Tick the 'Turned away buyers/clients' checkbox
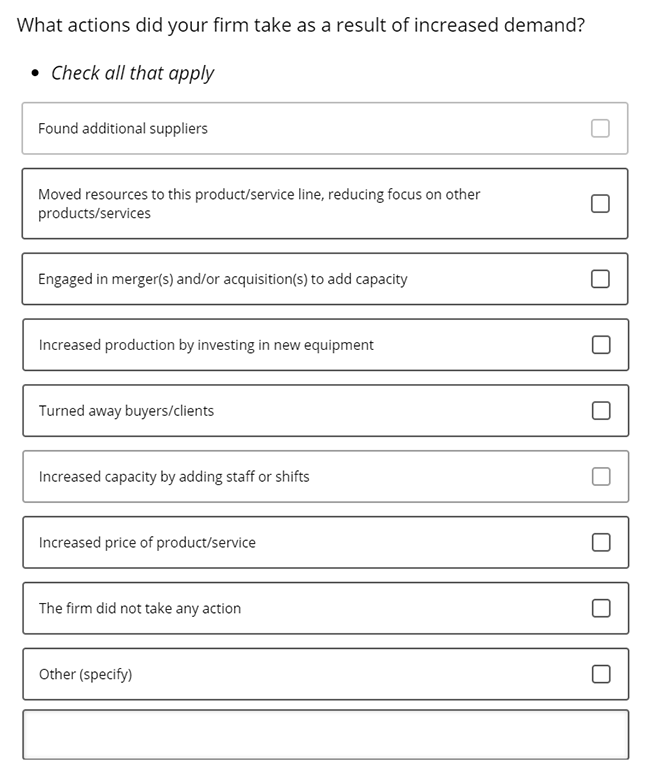Viewport: 650px width, 781px height. (x=601, y=410)
